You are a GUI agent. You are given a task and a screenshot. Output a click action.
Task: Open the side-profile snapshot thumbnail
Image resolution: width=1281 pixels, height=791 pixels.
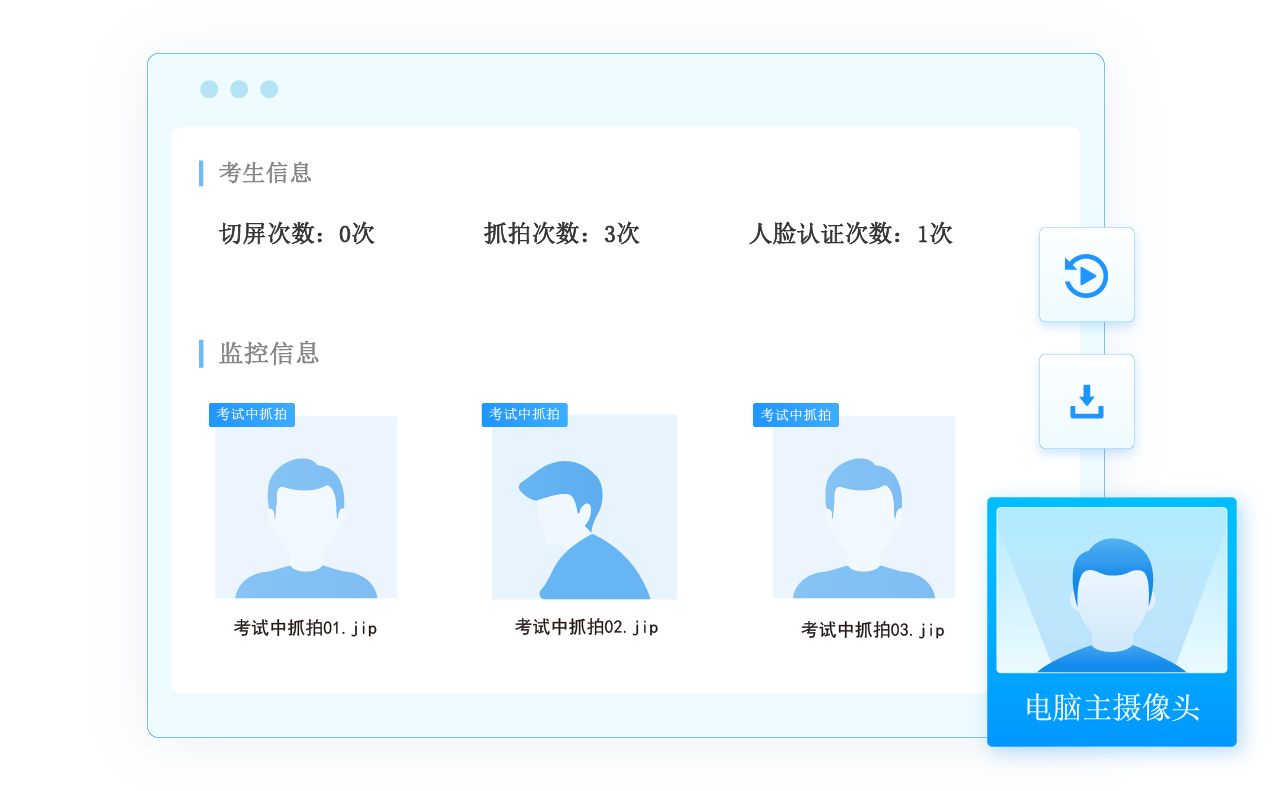coord(584,507)
